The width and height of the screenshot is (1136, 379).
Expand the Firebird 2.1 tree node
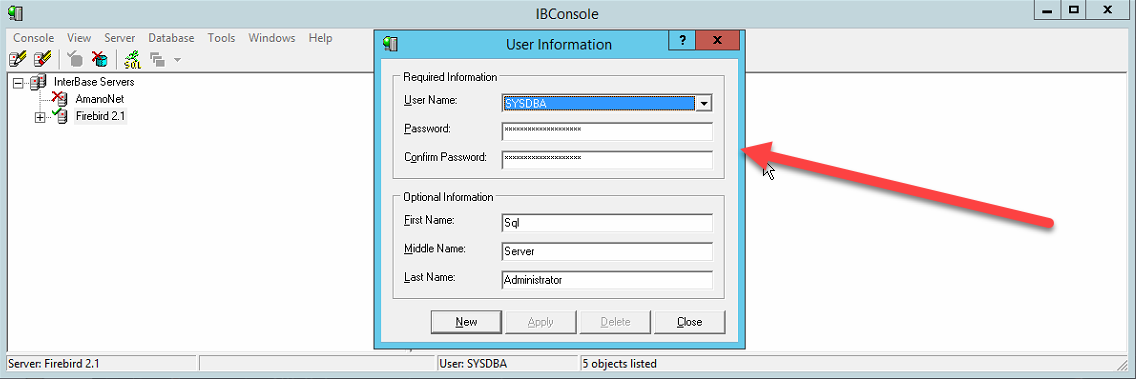tap(40, 117)
